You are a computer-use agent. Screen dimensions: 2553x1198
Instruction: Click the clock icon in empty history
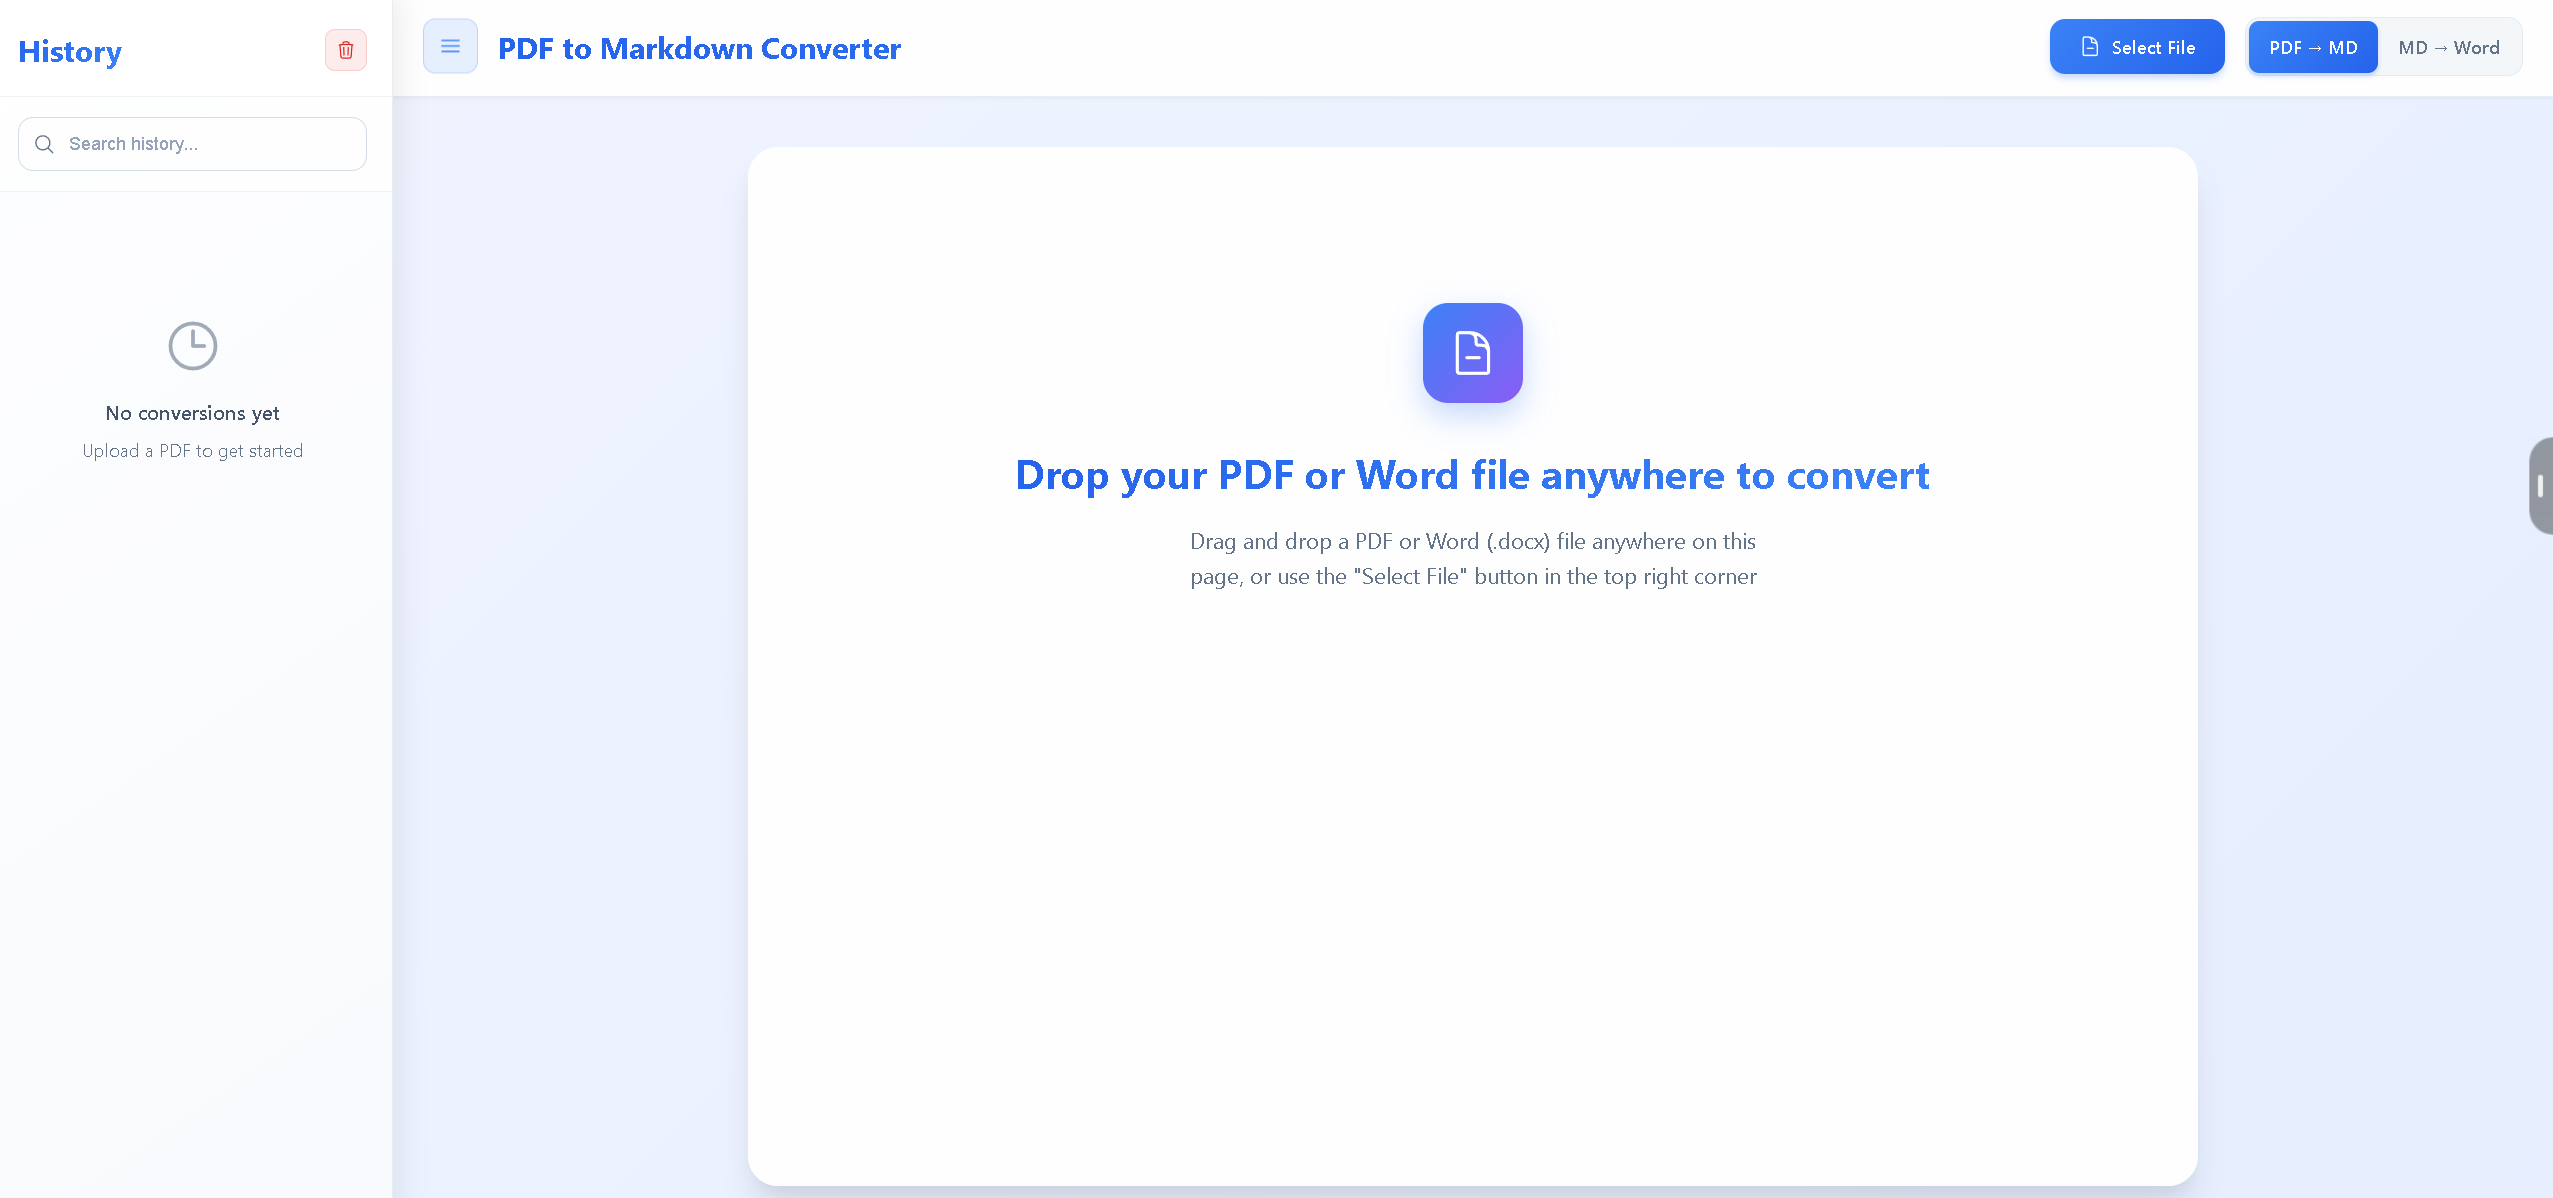(x=192, y=346)
